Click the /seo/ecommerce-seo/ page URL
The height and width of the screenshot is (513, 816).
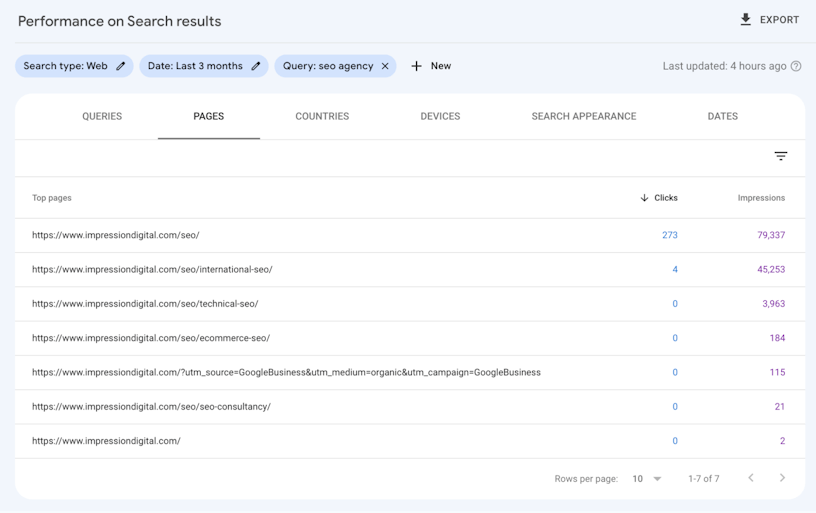(x=151, y=338)
